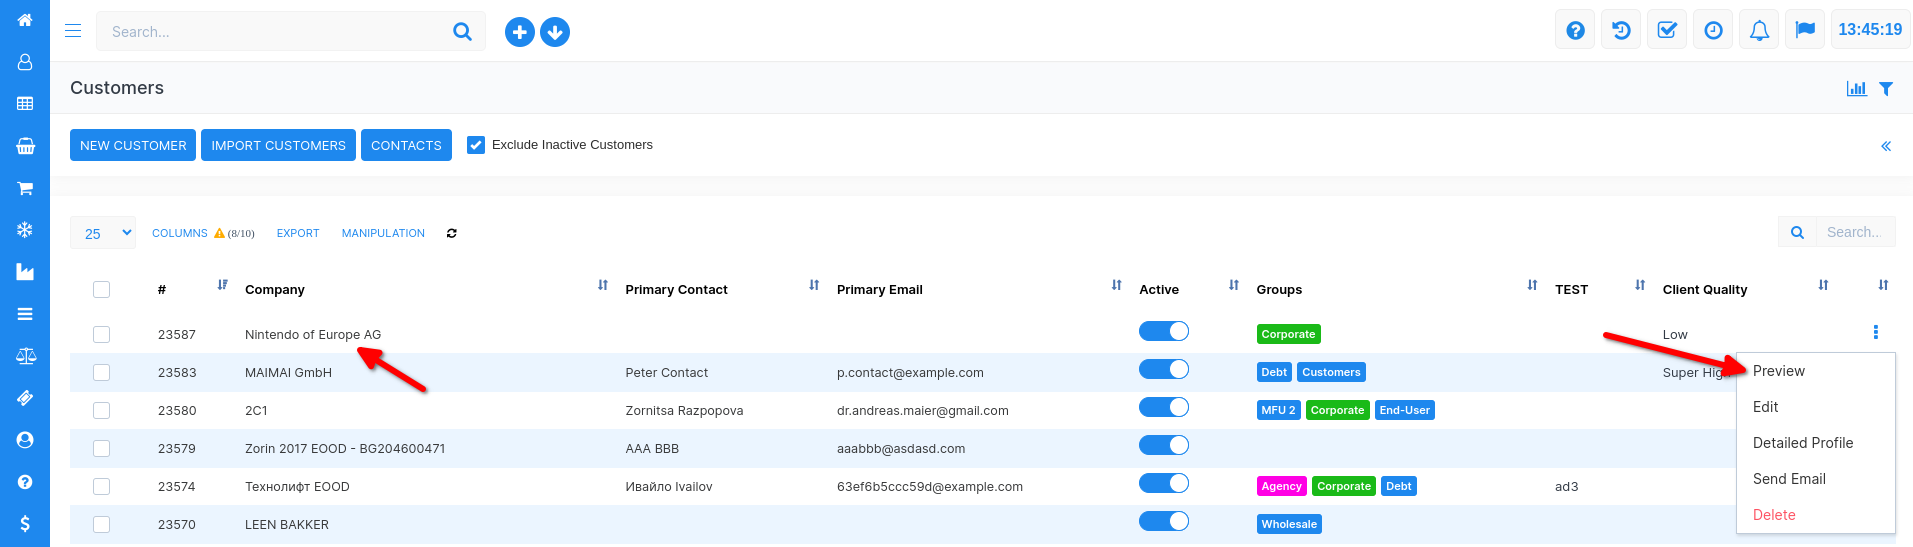
Task: Select the checkbox for MAIMAI GmbH row
Action: 101,373
